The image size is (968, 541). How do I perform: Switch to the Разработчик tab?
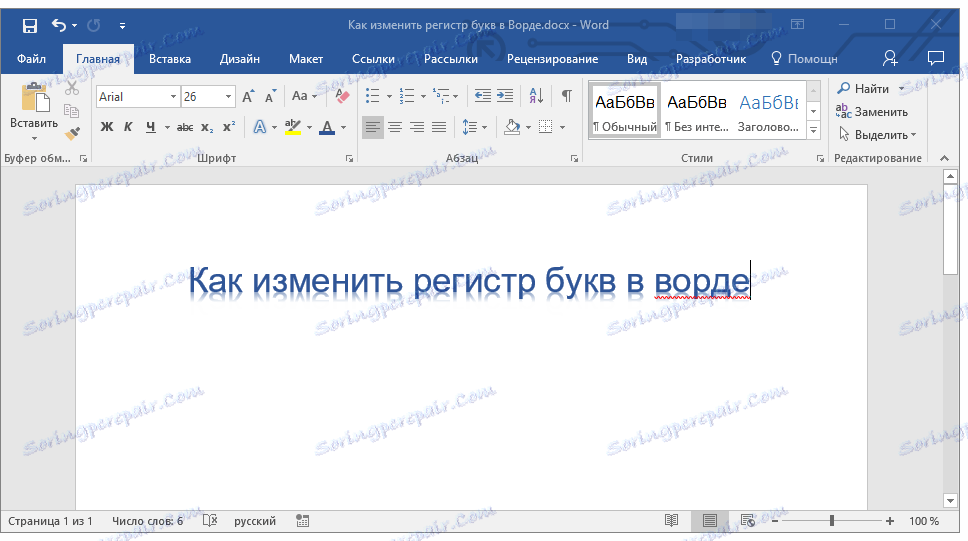point(711,59)
